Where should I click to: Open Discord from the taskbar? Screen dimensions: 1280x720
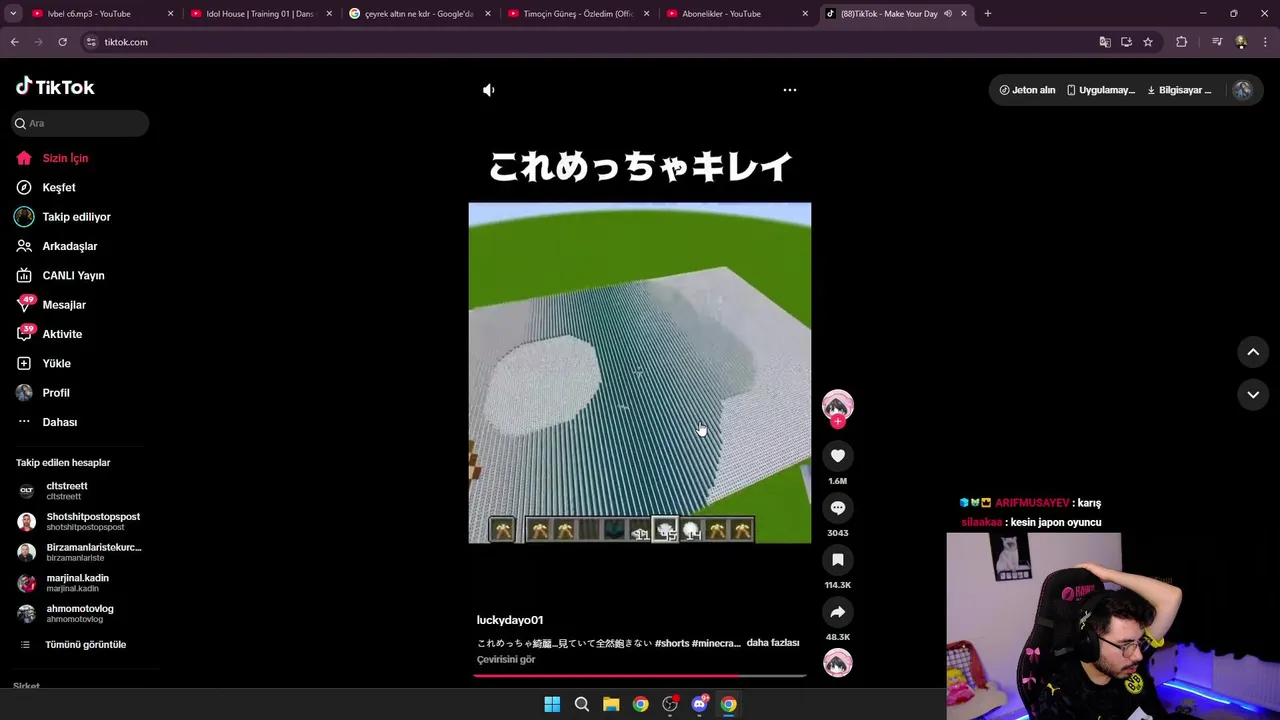700,704
